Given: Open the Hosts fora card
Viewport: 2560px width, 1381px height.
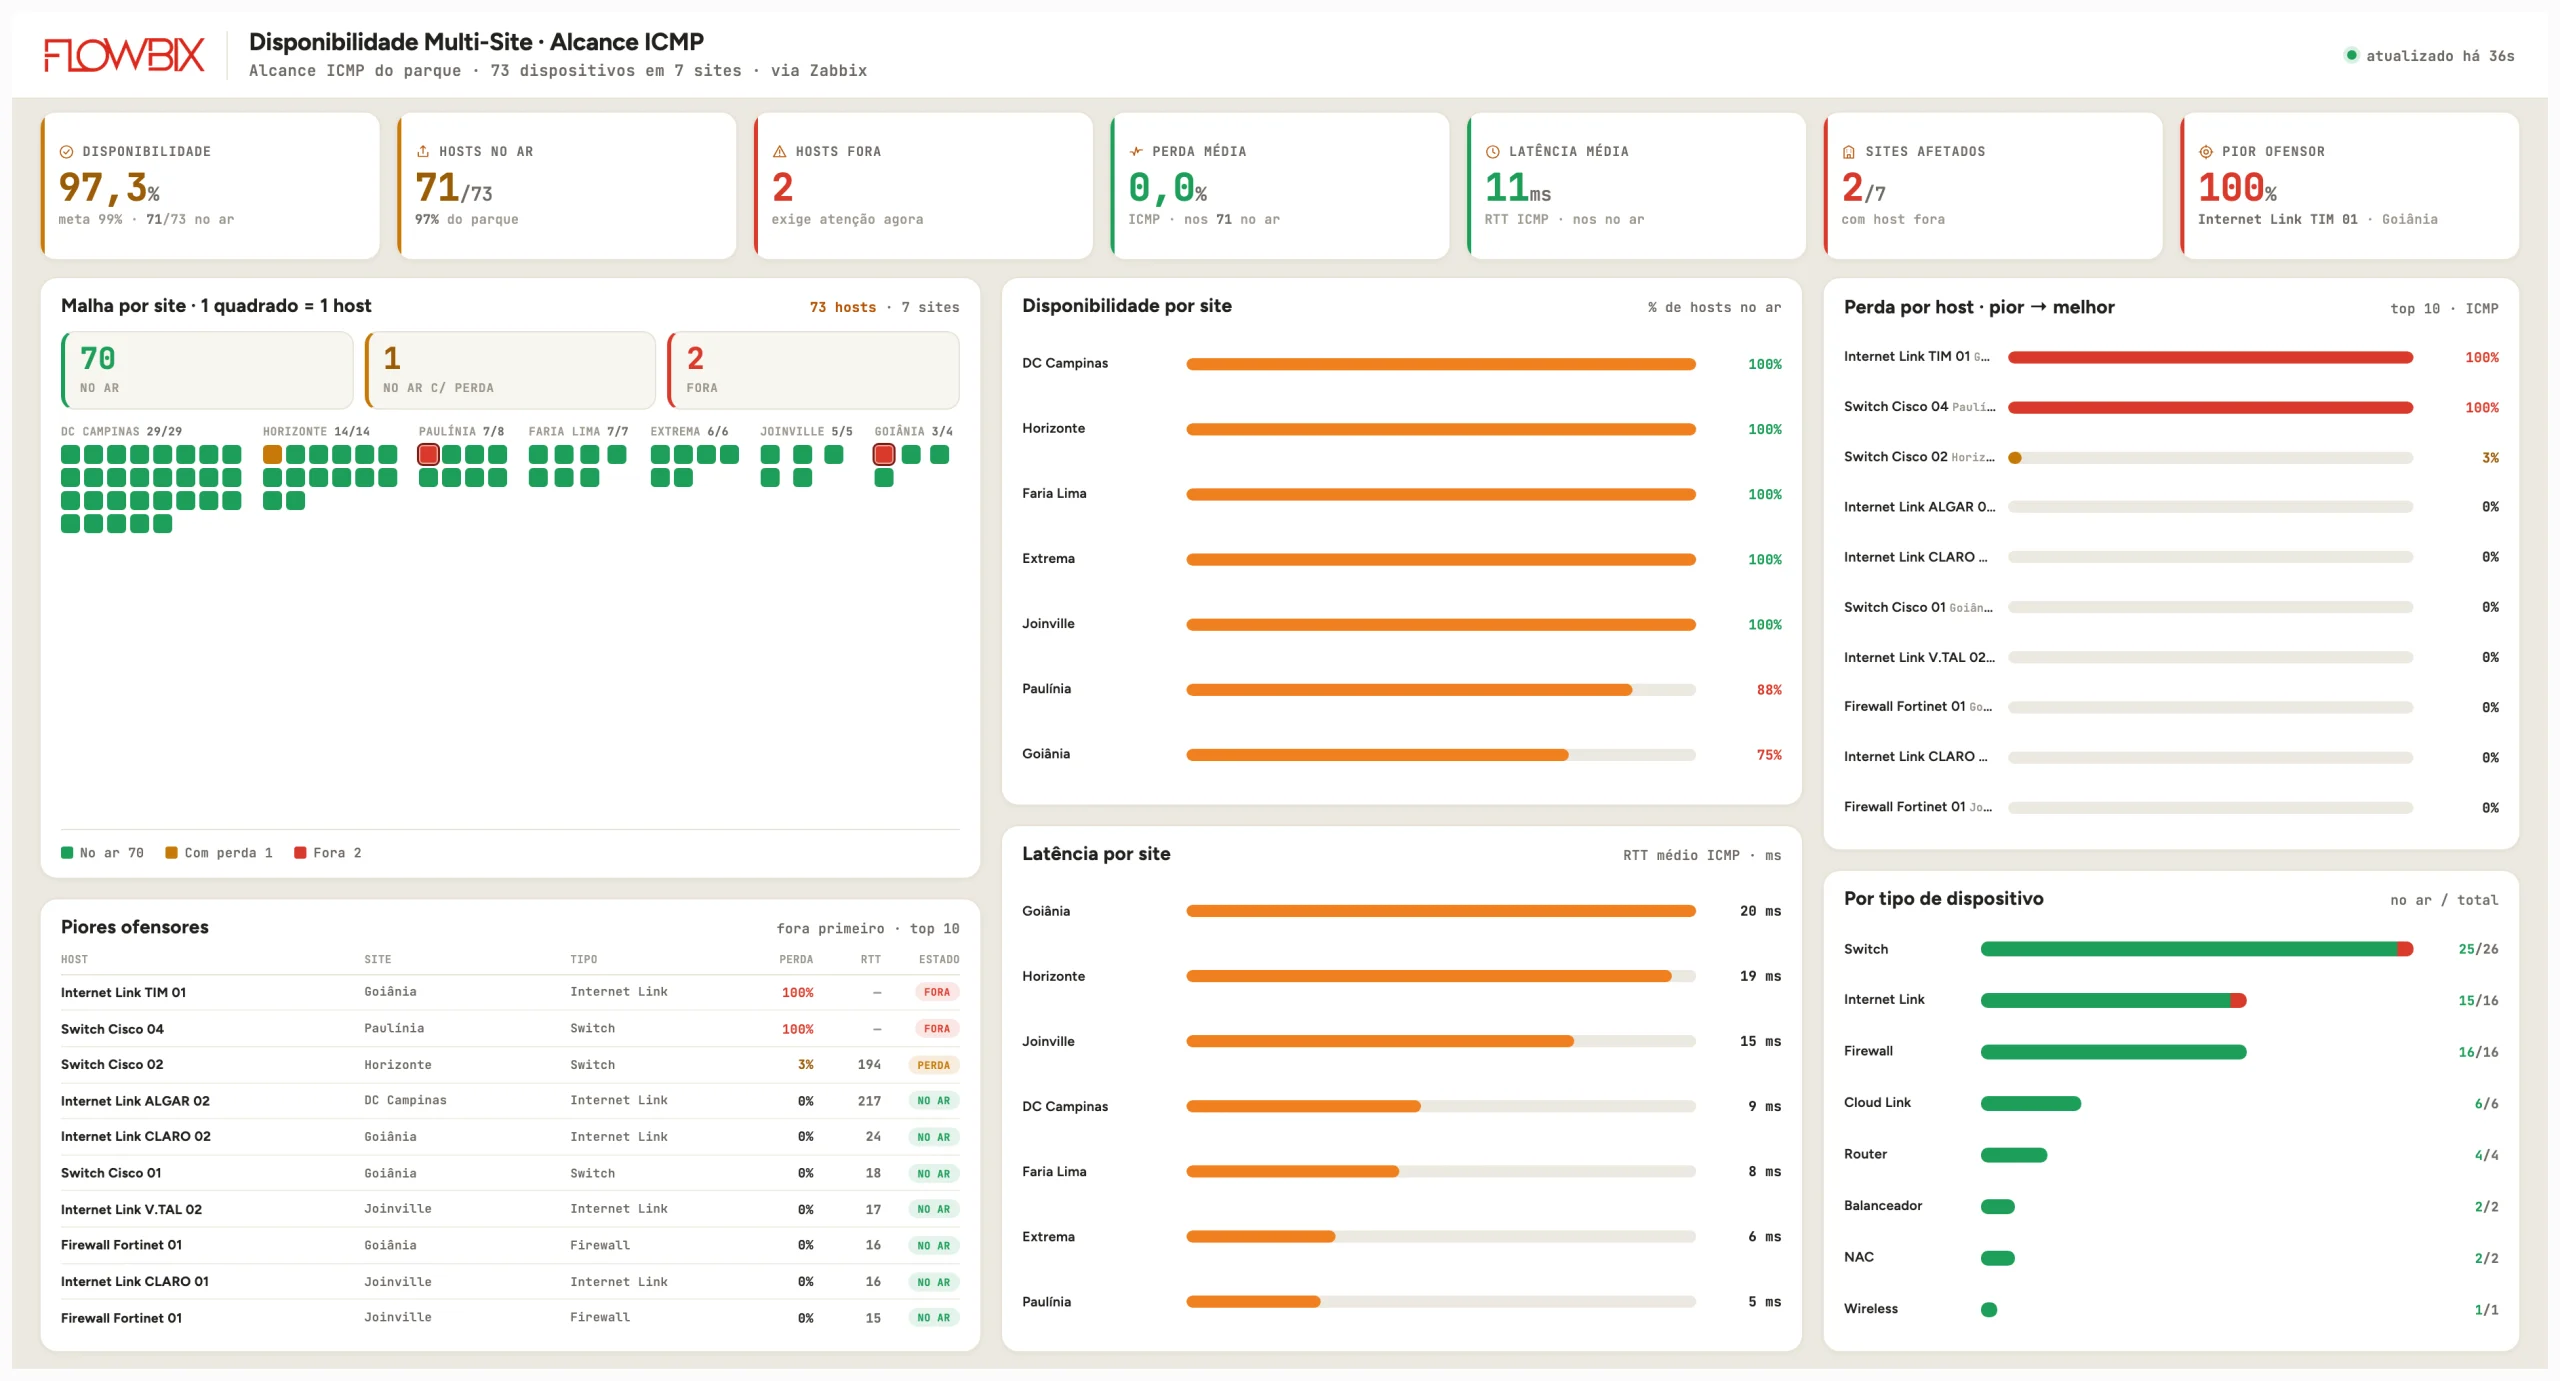Looking at the screenshot, I should pyautogui.click(x=923, y=185).
